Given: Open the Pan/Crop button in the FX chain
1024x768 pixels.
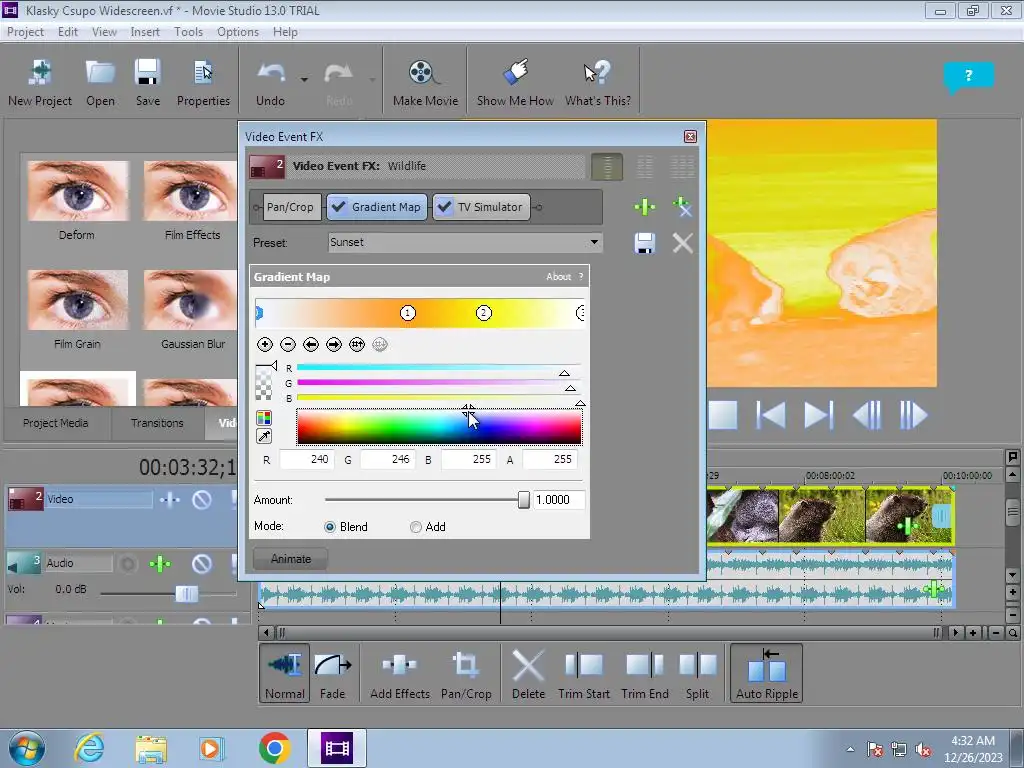Looking at the screenshot, I should [x=290, y=207].
